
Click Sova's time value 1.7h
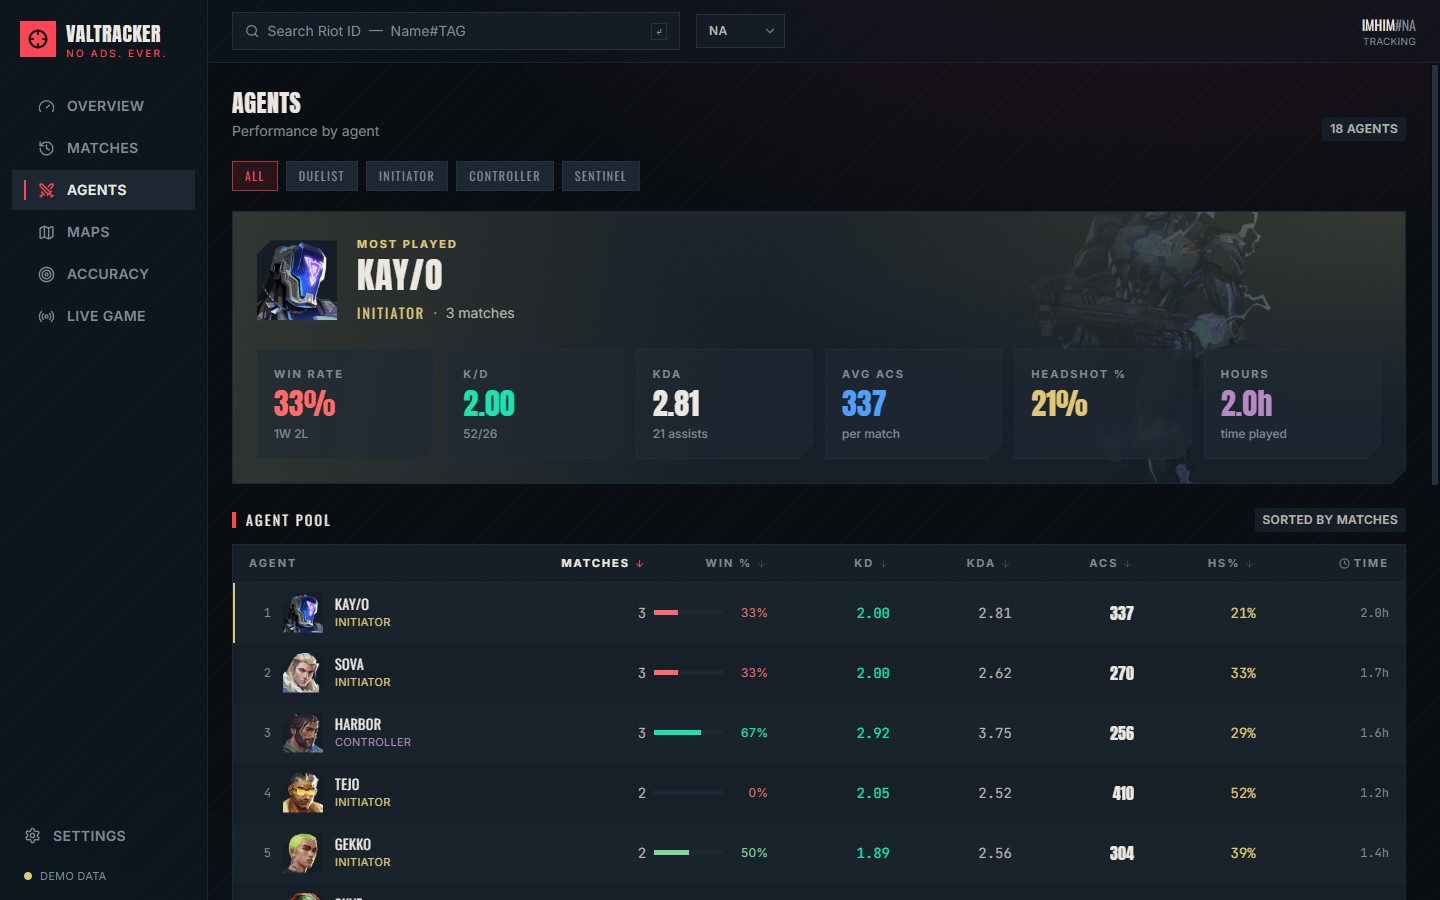pos(1374,673)
